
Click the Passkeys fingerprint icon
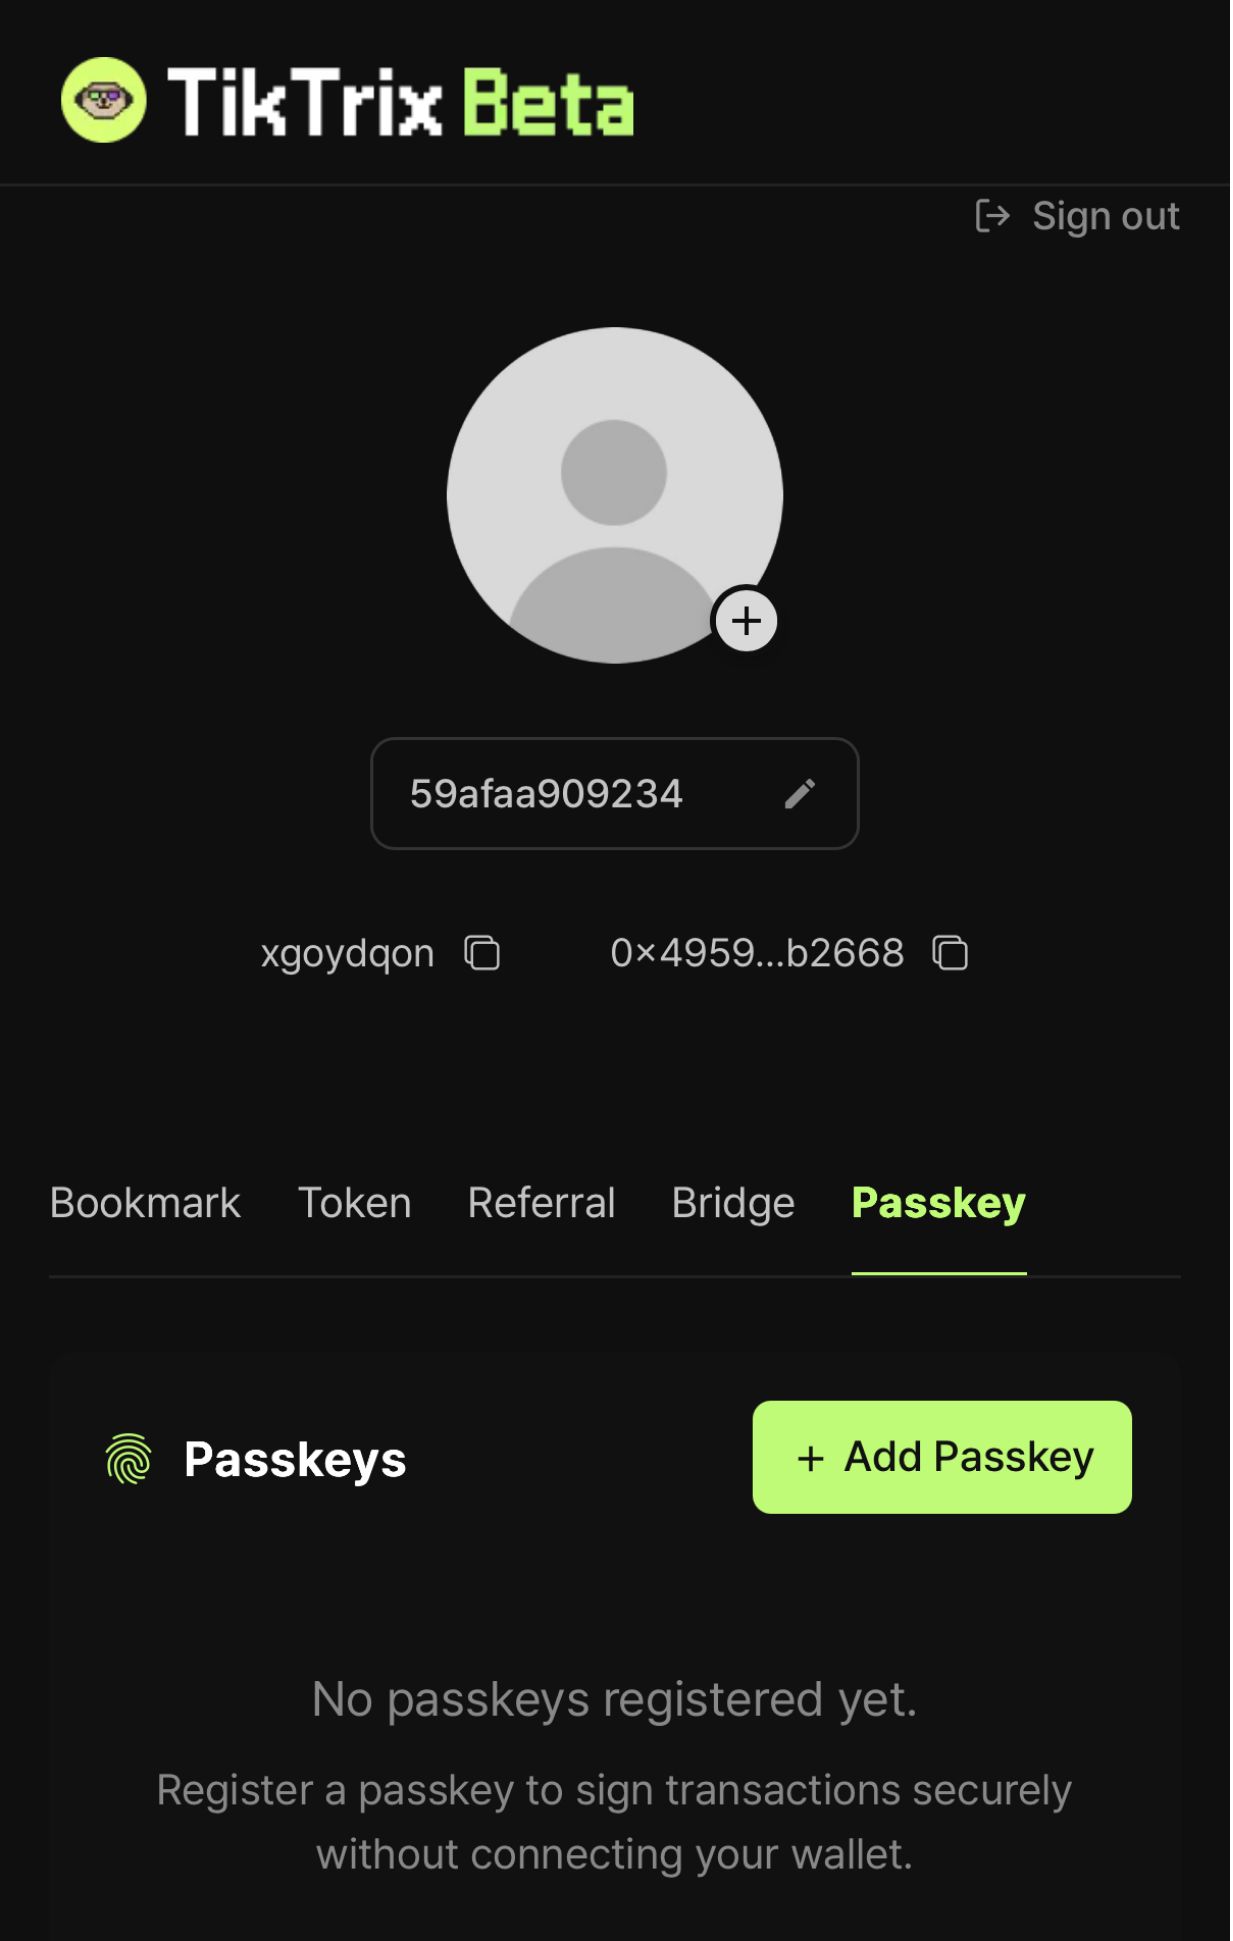click(x=129, y=1459)
